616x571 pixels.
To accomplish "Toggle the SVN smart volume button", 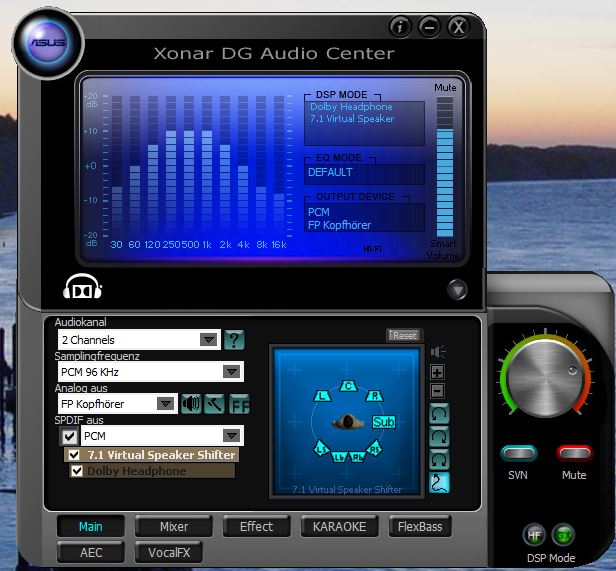I will (x=519, y=453).
